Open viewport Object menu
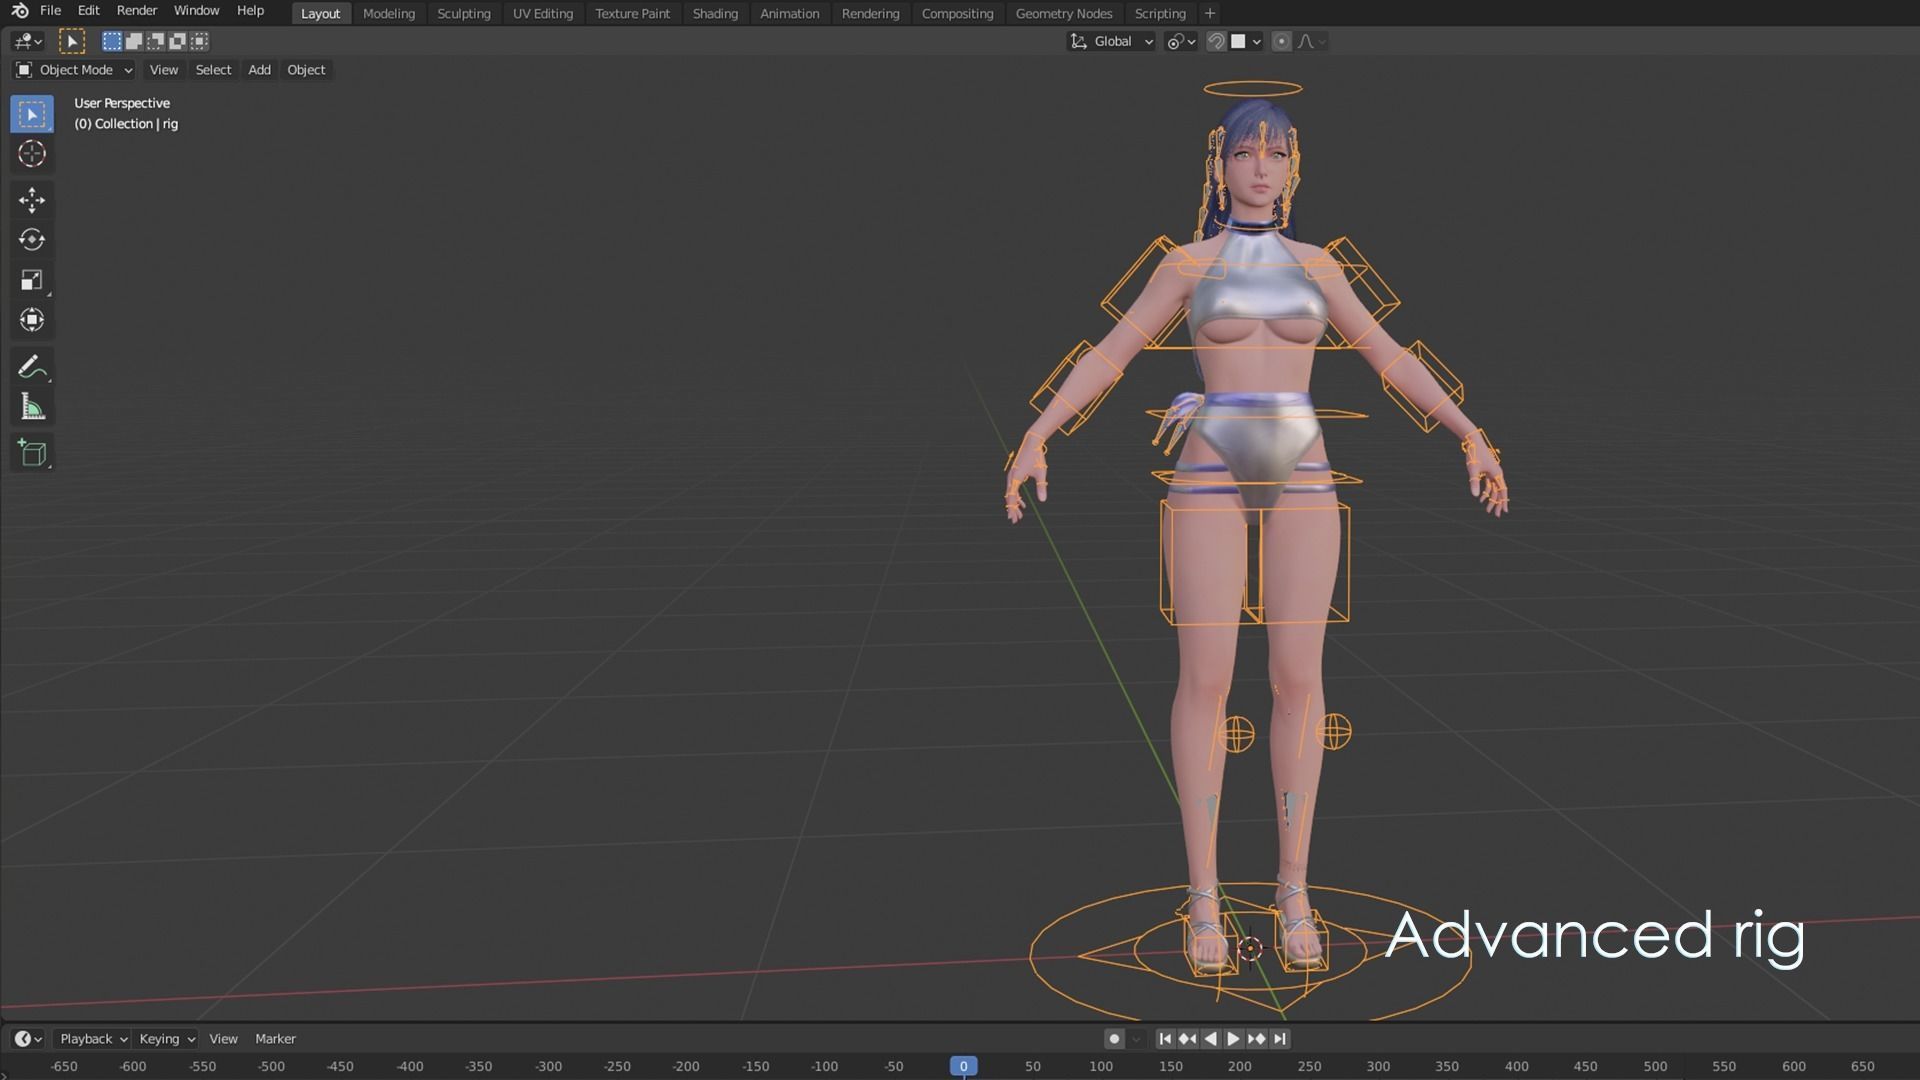1920x1080 pixels. 306,70
